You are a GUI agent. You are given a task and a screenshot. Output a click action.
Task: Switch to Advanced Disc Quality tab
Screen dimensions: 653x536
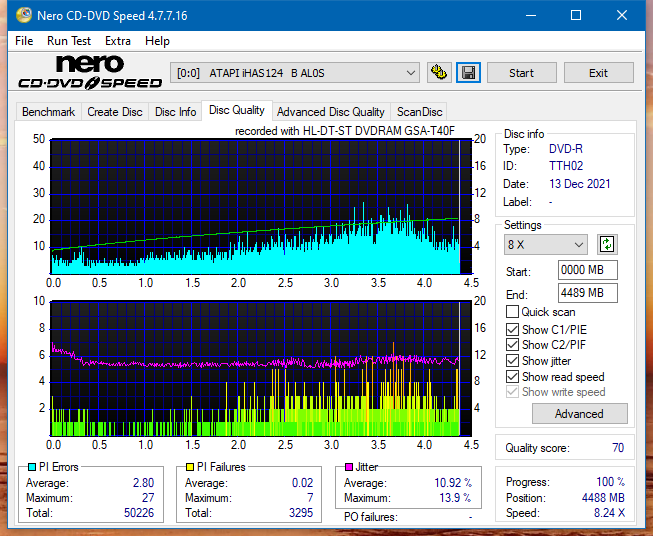(x=331, y=112)
